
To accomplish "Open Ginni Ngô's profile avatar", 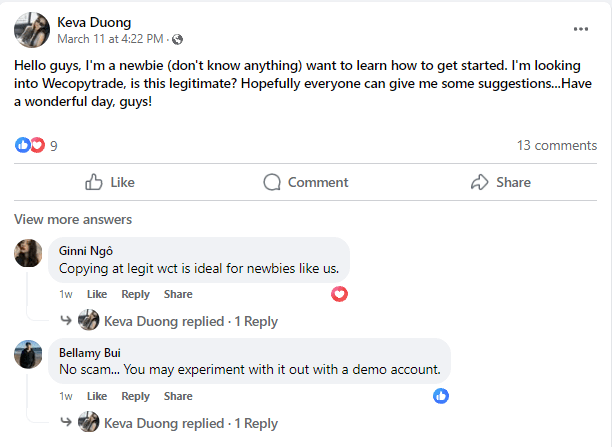I will point(28,253).
